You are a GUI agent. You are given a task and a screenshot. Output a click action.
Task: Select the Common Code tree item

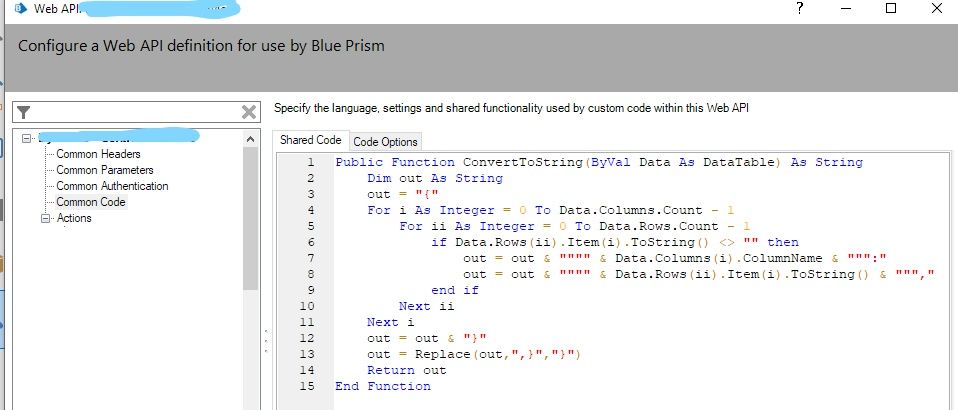(91, 202)
